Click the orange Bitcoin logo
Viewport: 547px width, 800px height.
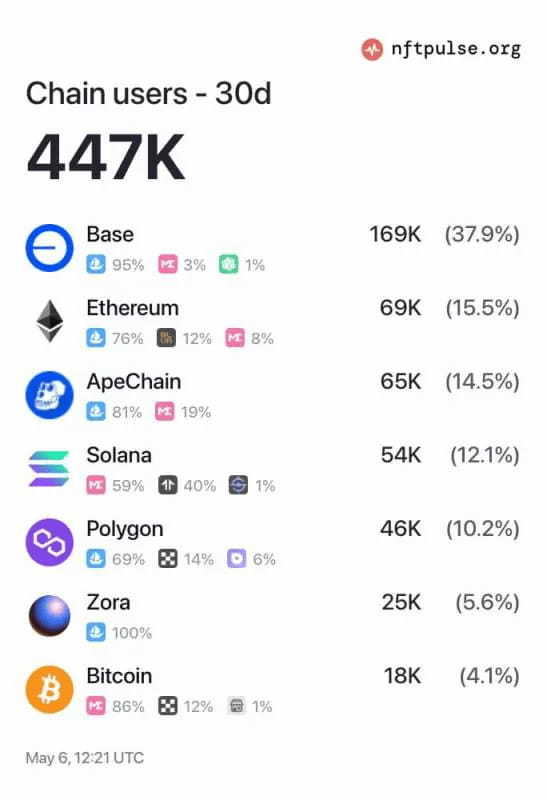pos(49,689)
